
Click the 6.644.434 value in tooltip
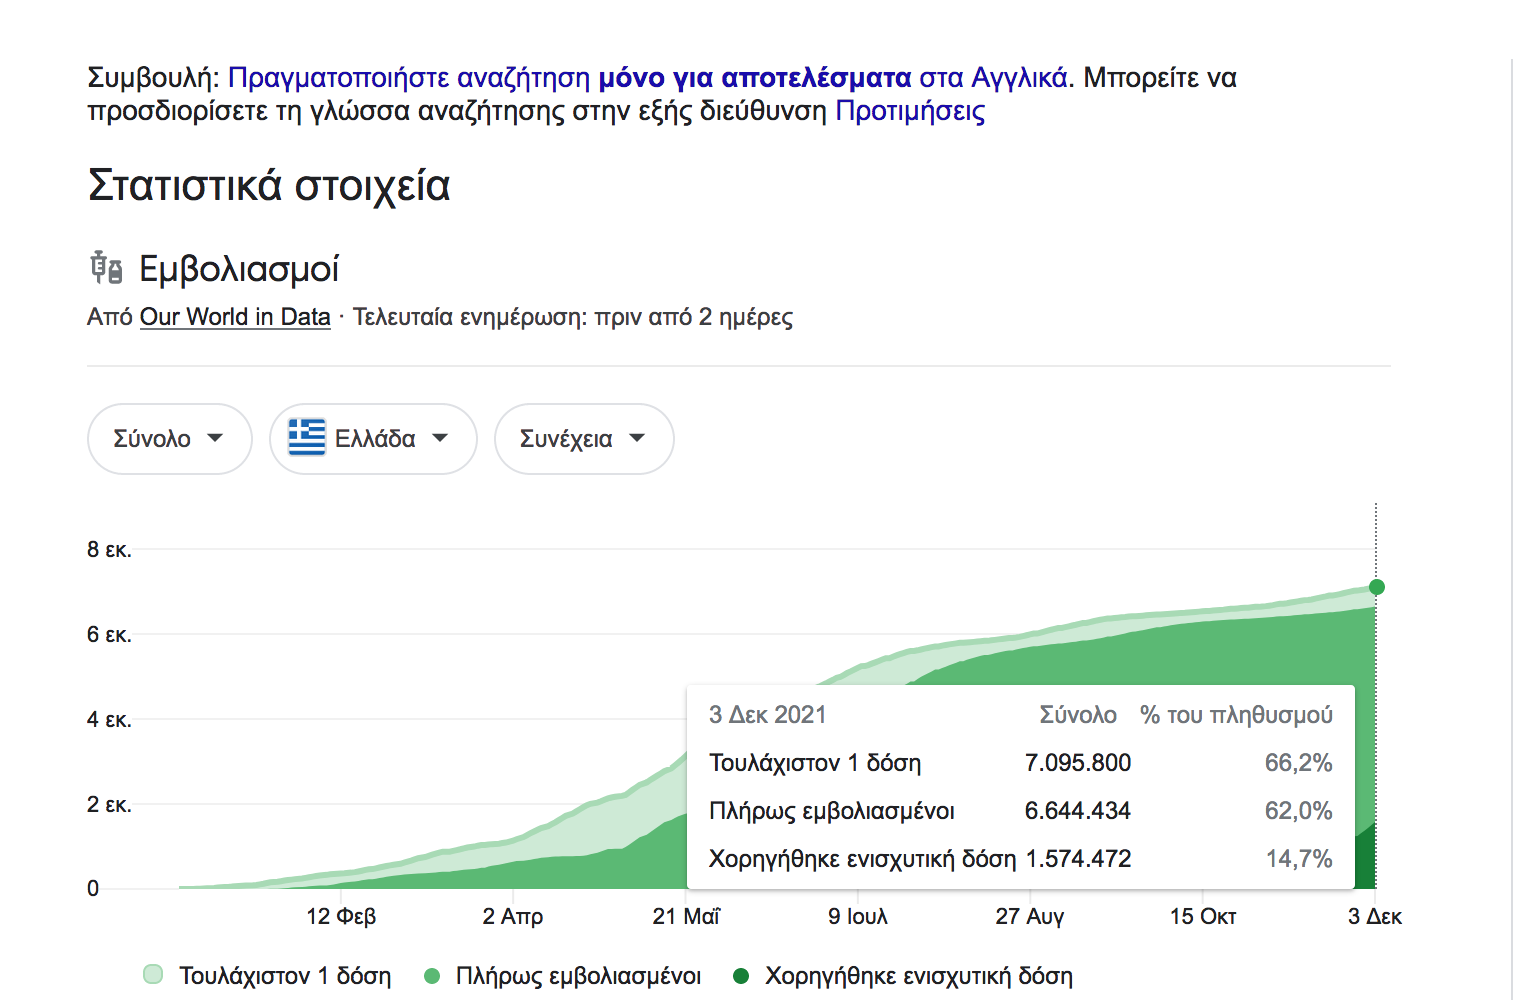click(x=1078, y=811)
